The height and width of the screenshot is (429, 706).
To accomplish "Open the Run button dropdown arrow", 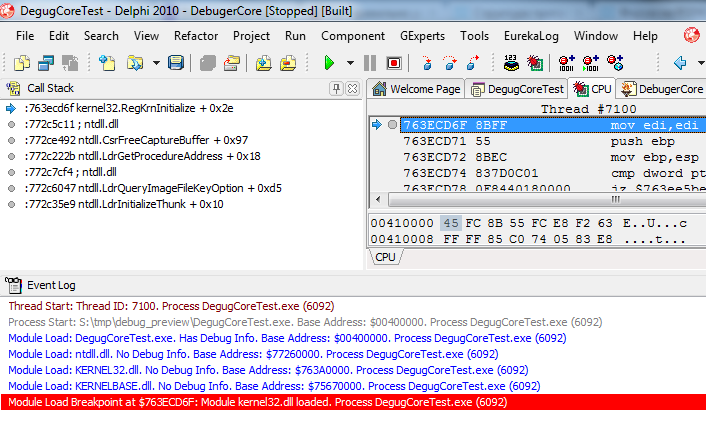I will click(x=350, y=63).
